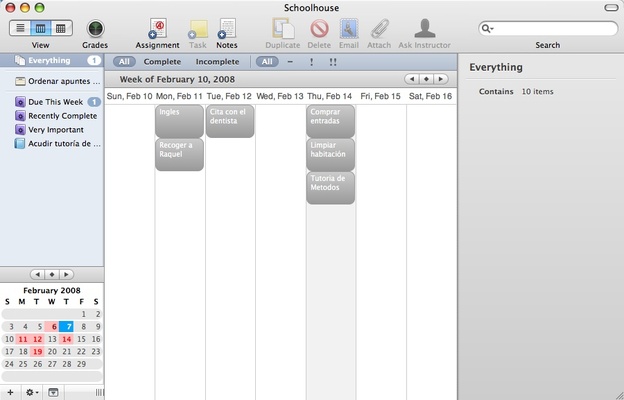624x400 pixels.
Task: Select Cita con el dentista item
Action: pyautogui.click(x=230, y=121)
